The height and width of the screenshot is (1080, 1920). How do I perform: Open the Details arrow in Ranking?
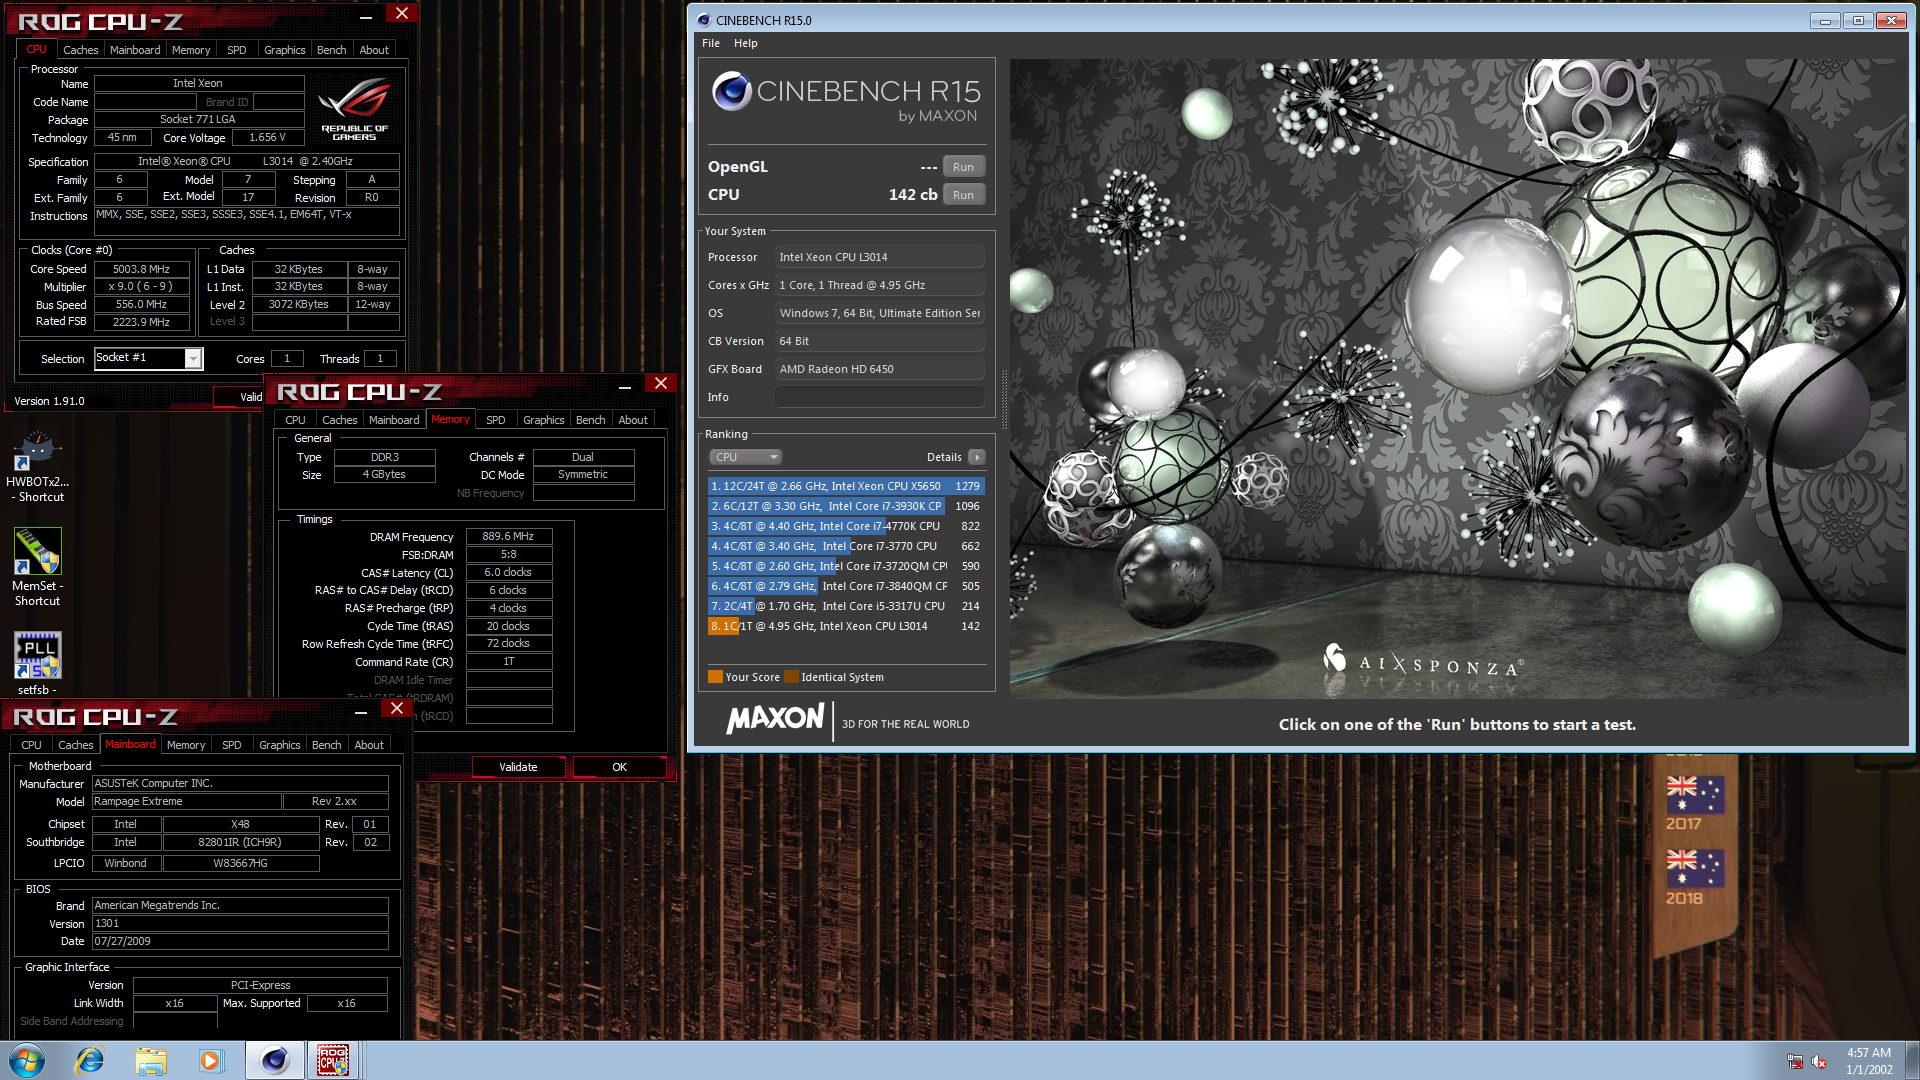point(977,457)
